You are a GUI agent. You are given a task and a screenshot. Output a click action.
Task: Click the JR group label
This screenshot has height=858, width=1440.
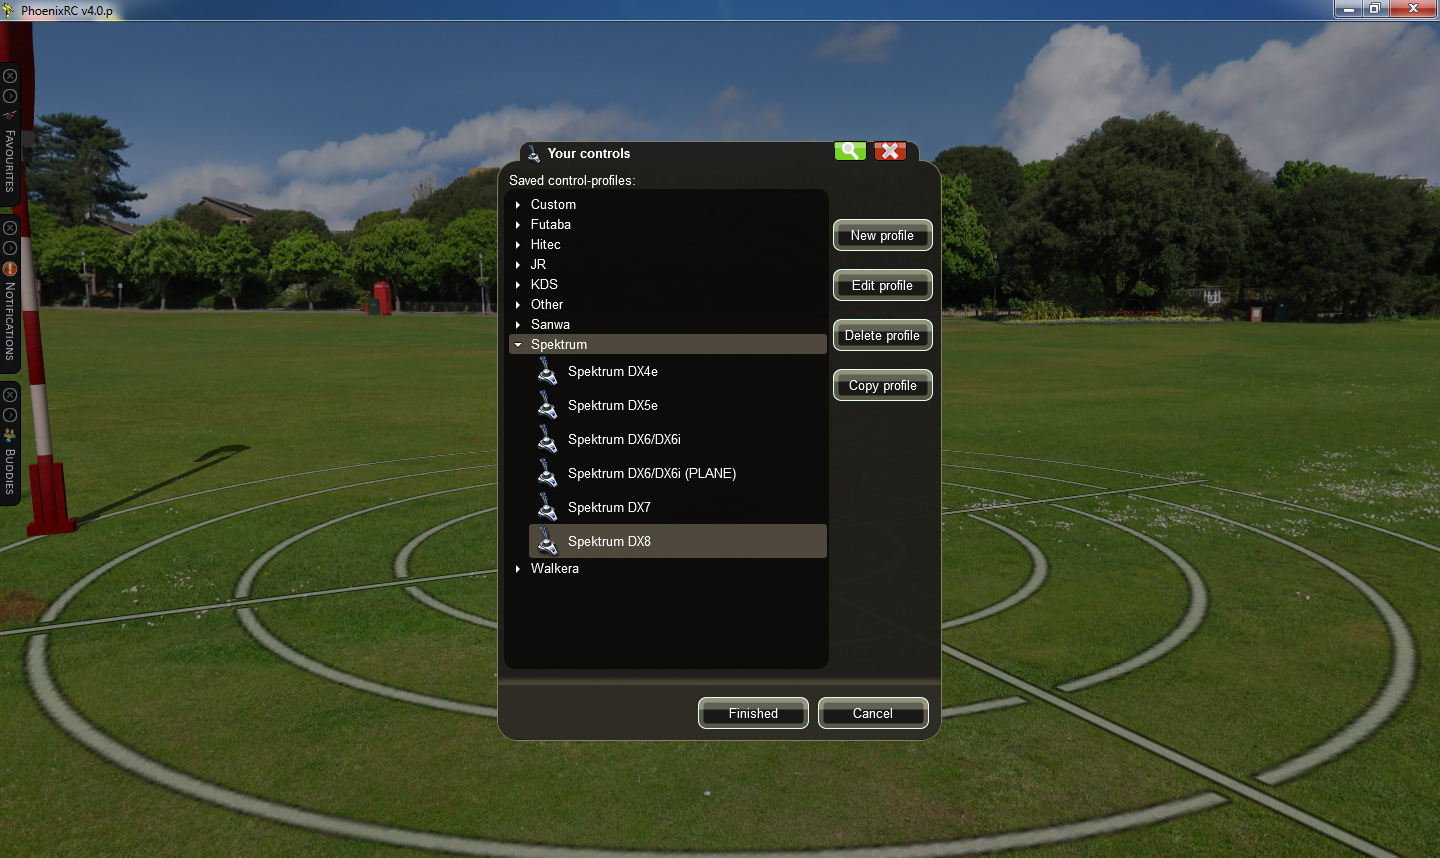pos(538,265)
